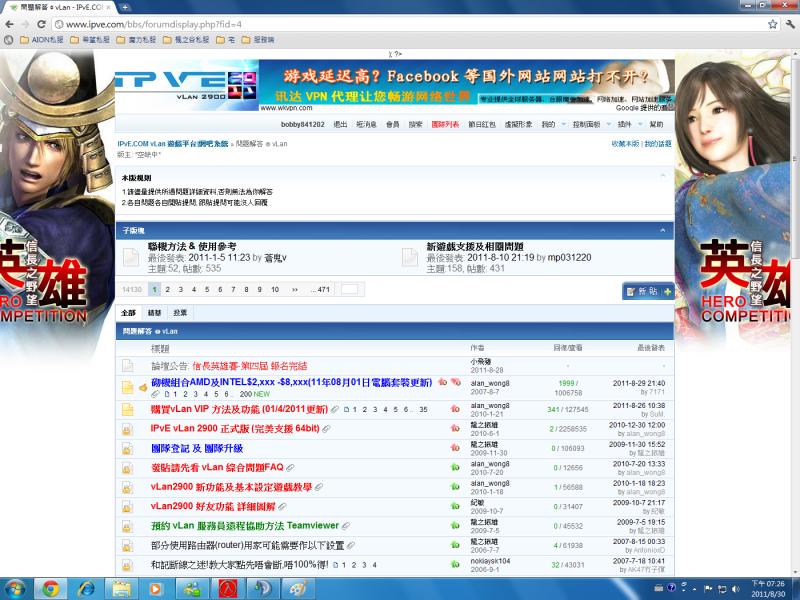The image size is (800, 600).
Task: Click folder icon beside 新遊戲支援及相關問題 subforum
Action: tap(409, 257)
